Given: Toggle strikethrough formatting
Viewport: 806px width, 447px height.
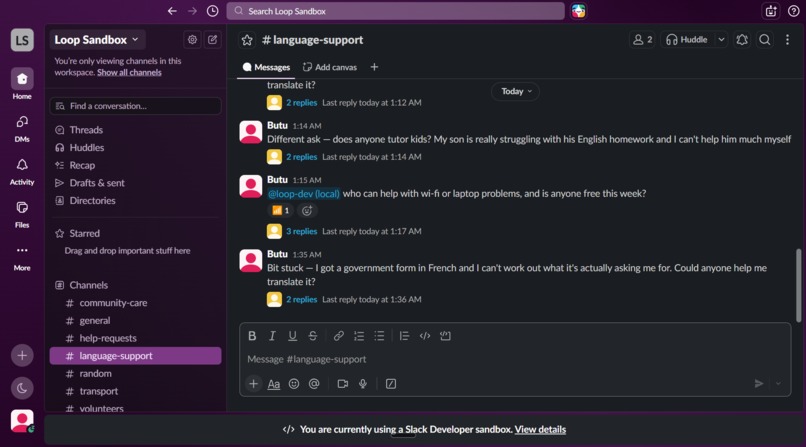Looking at the screenshot, I should 313,336.
